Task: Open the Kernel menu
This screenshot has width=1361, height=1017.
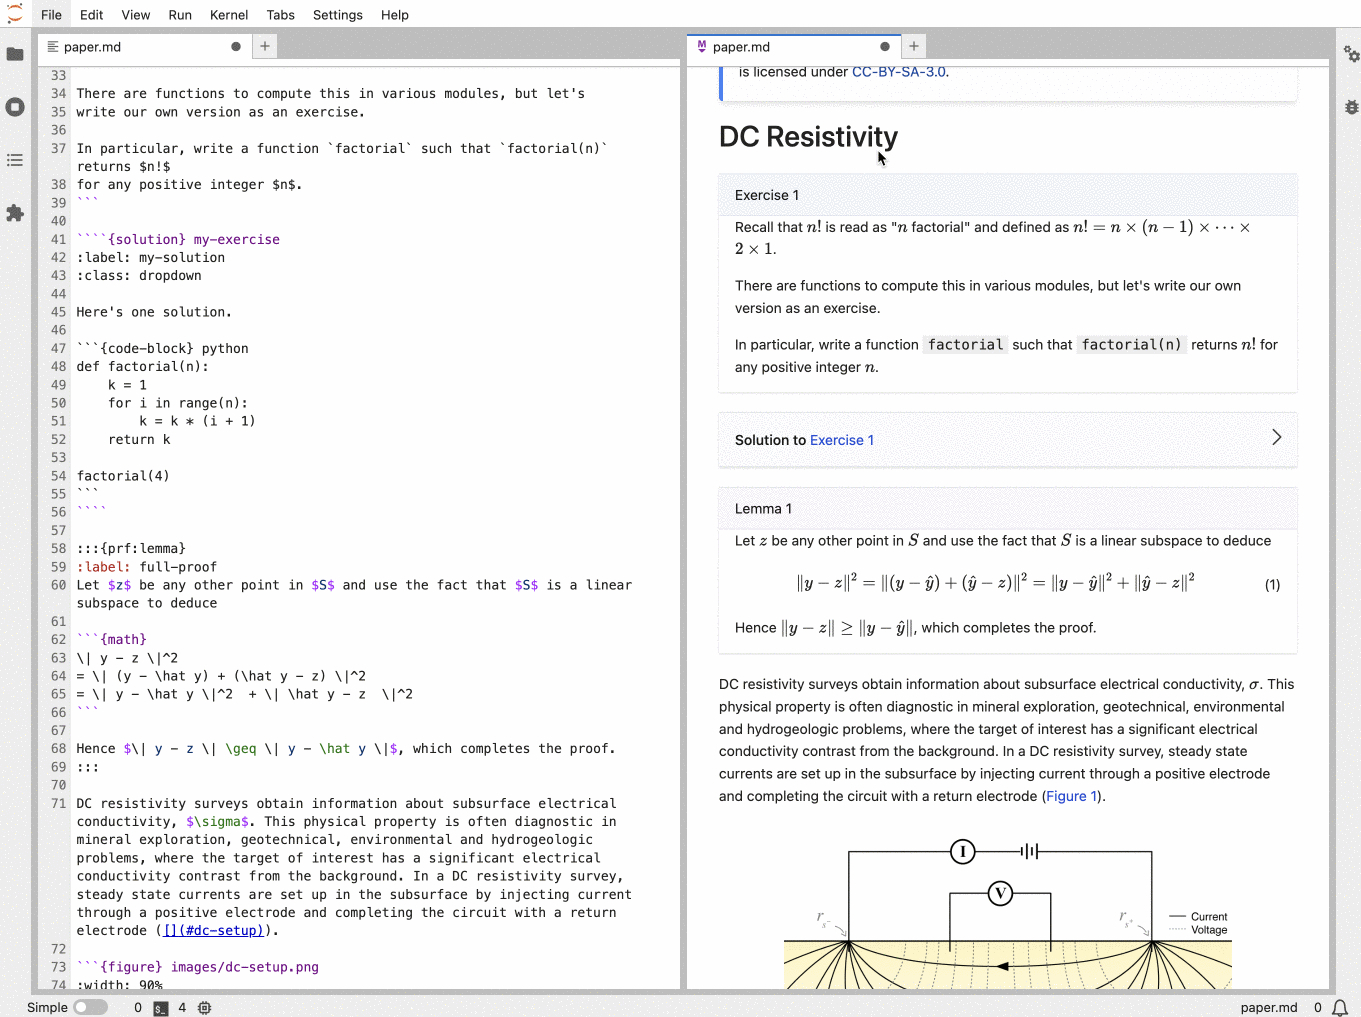Action: point(228,15)
